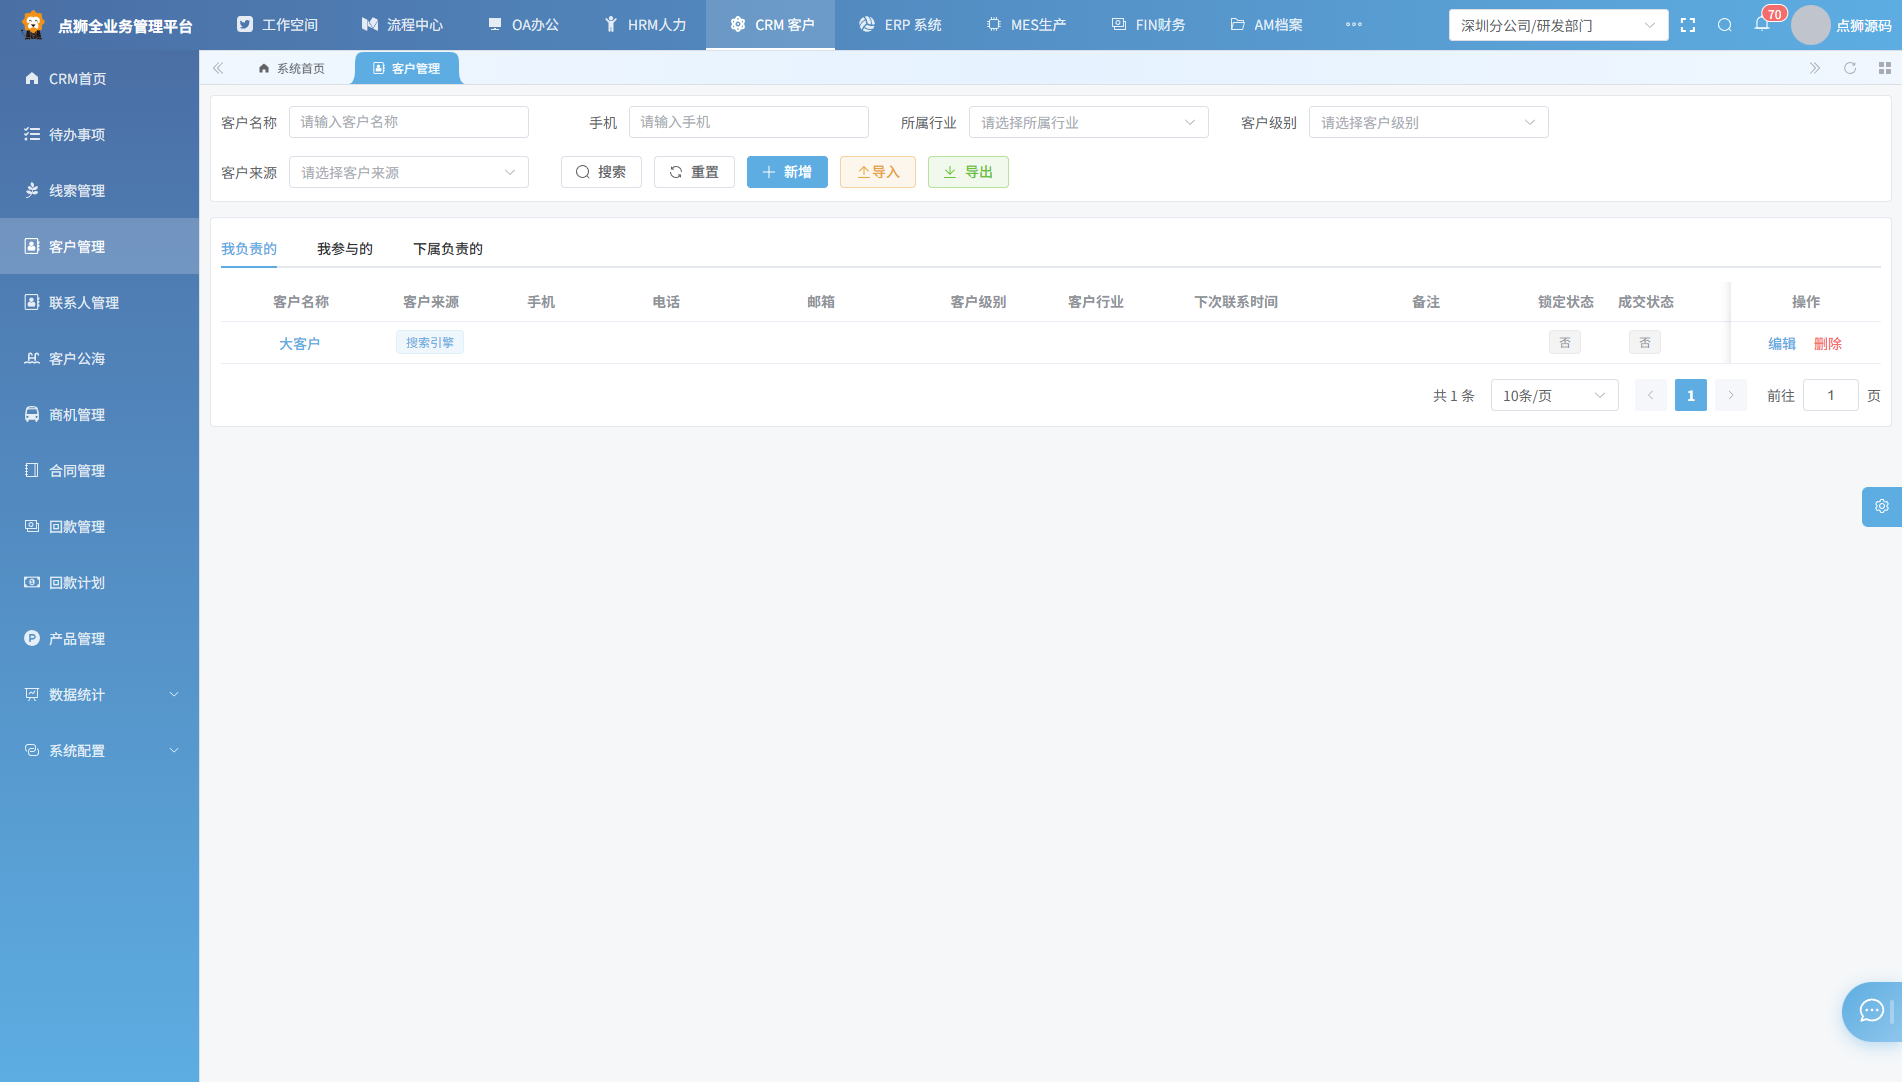Click the blue 新增 button
1902x1082 pixels.
(787, 172)
